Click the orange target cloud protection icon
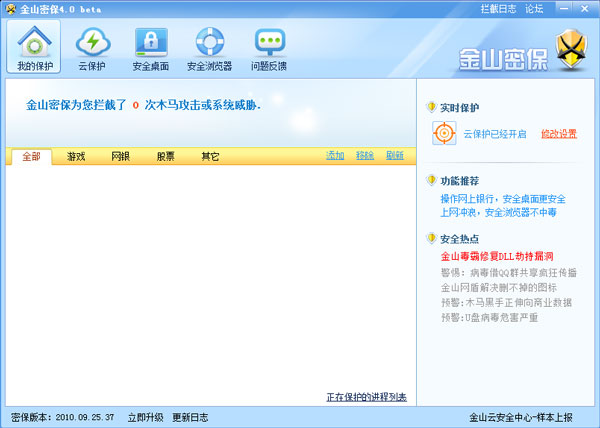The image size is (600, 428). pos(444,133)
